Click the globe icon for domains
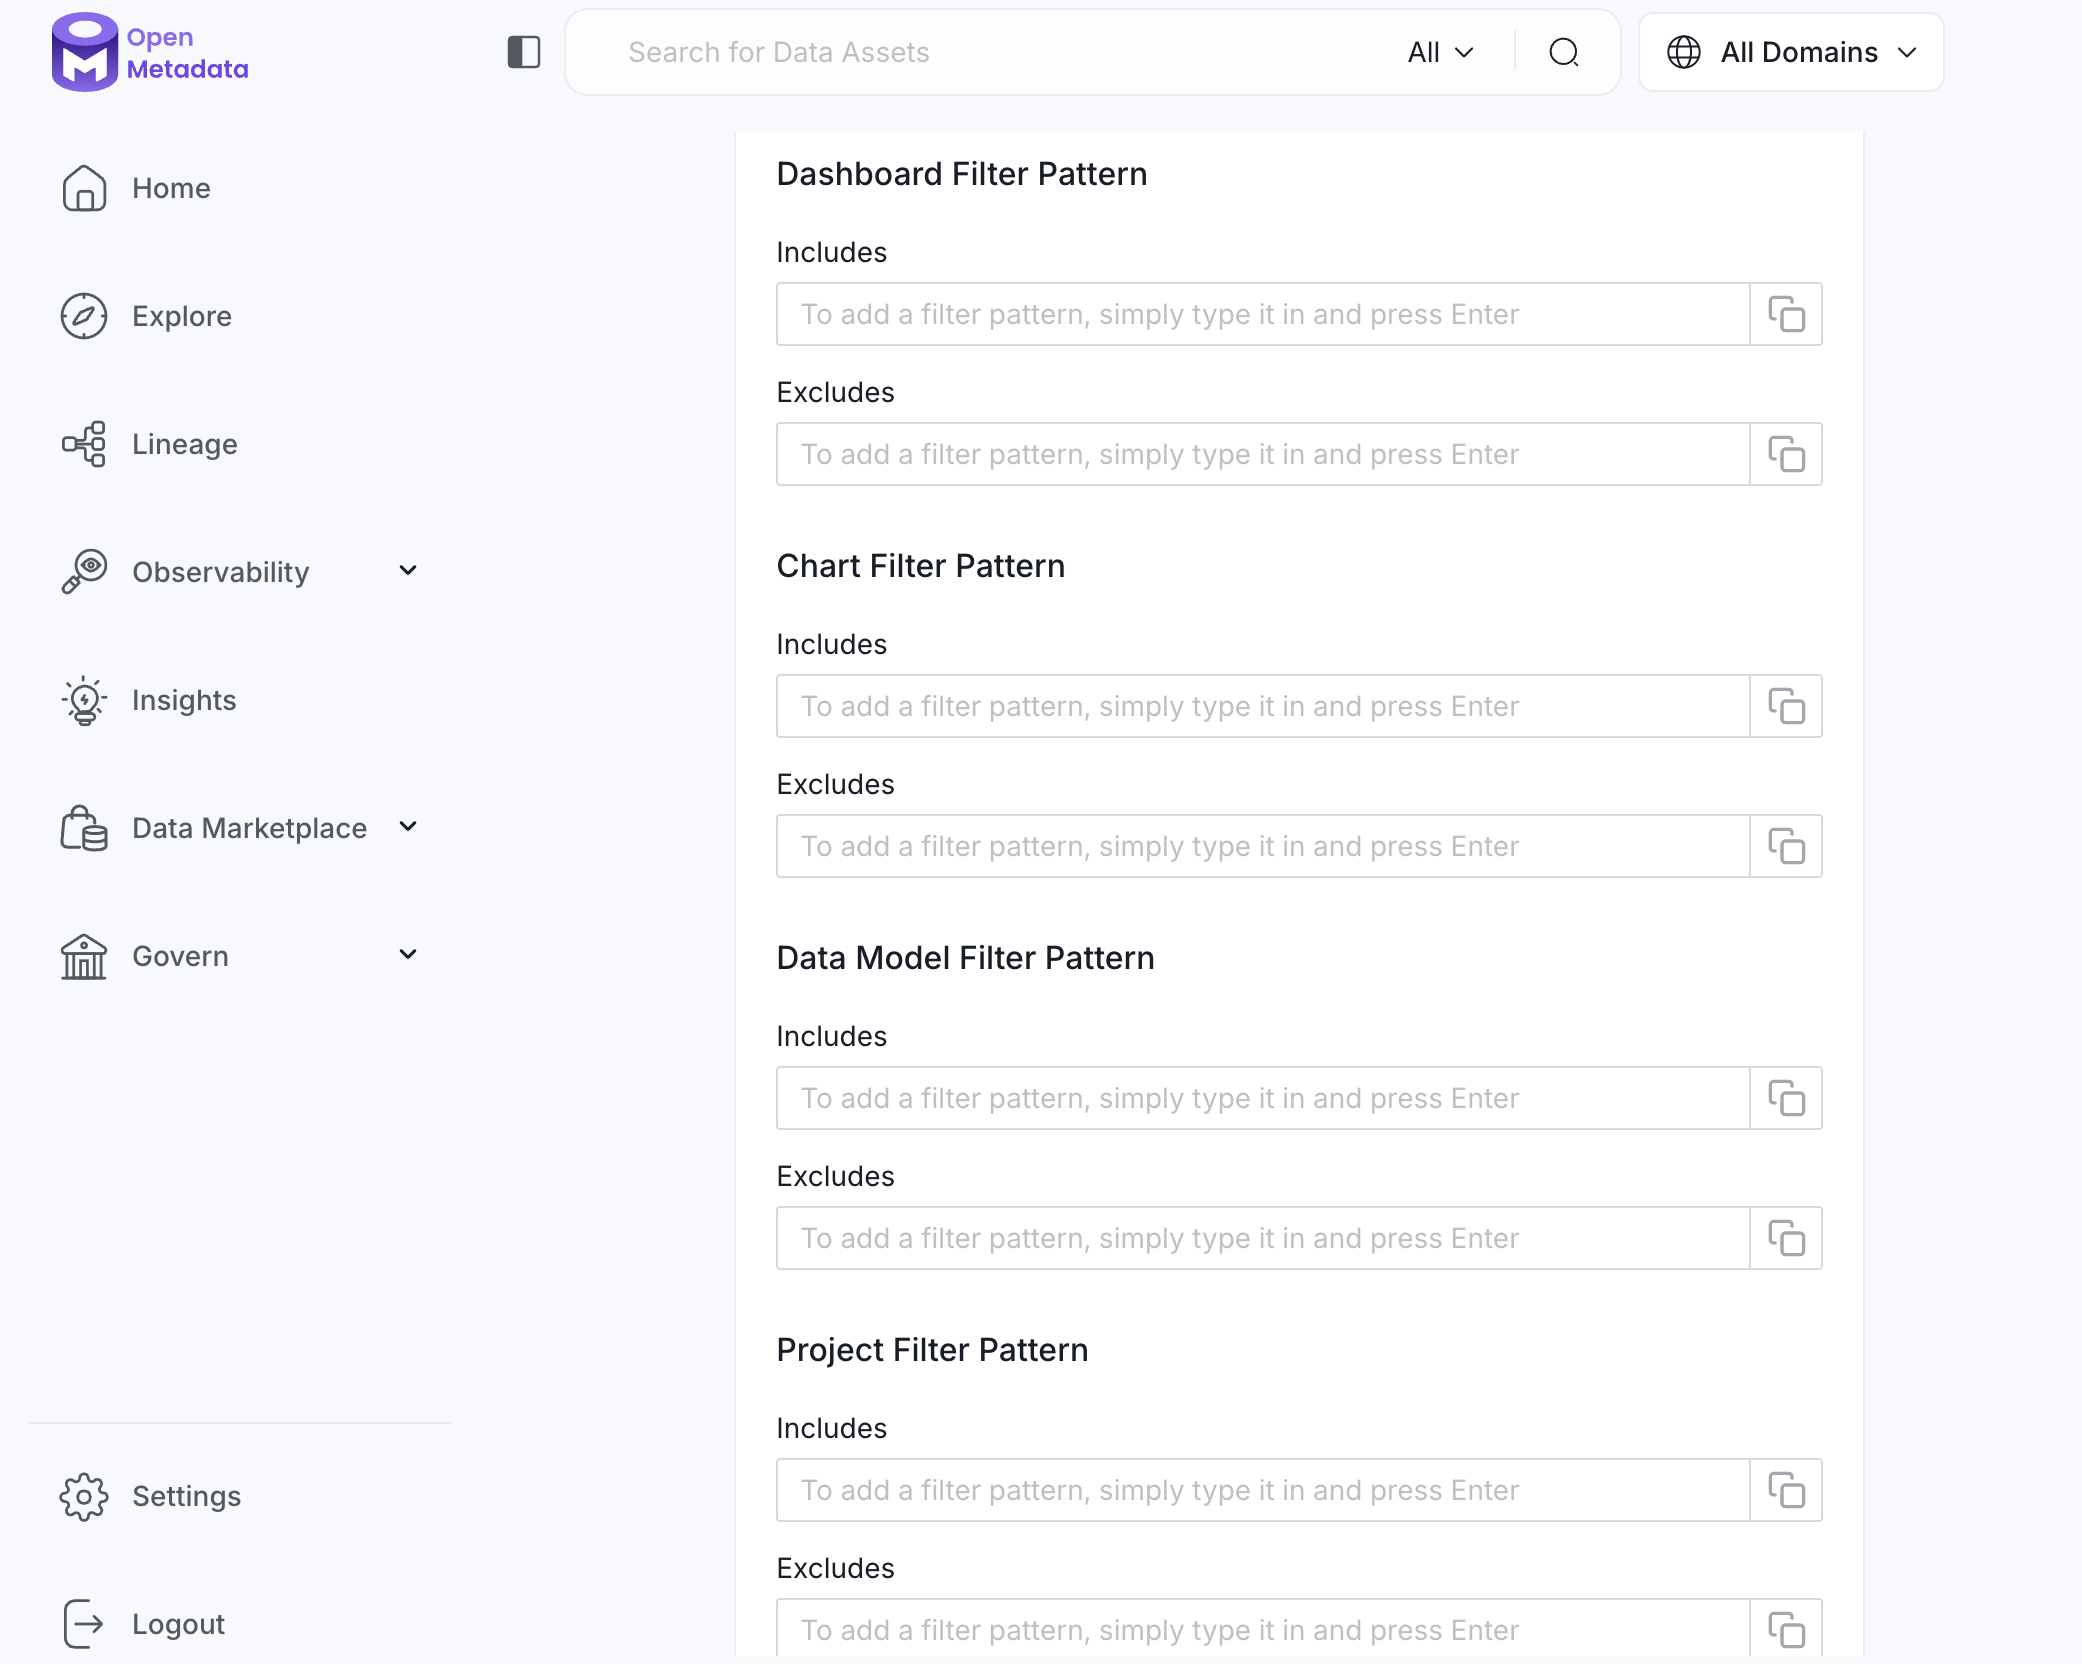The width and height of the screenshot is (2082, 1664). (1684, 52)
